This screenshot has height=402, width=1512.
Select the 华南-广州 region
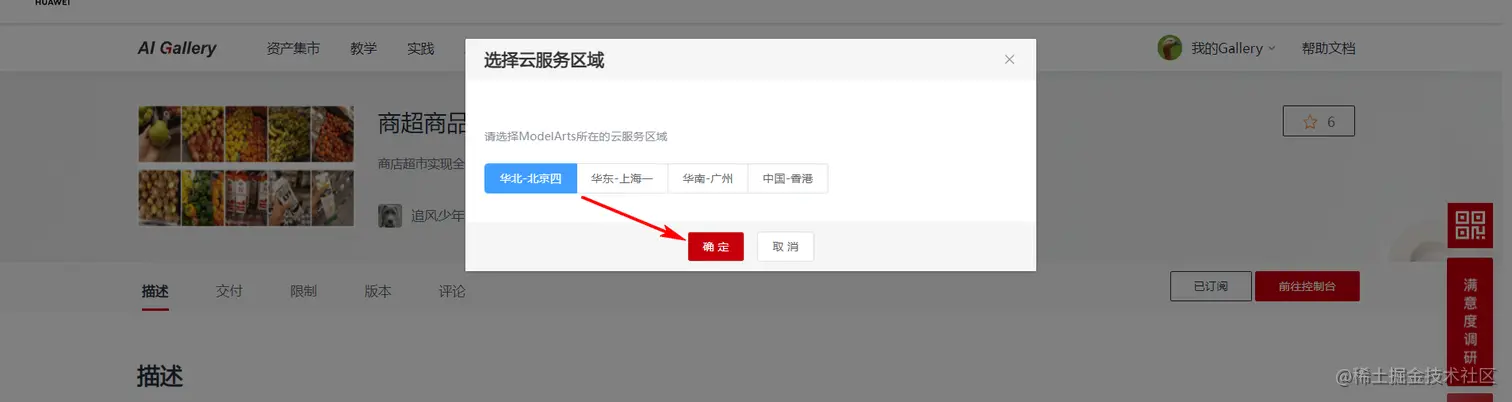click(708, 179)
